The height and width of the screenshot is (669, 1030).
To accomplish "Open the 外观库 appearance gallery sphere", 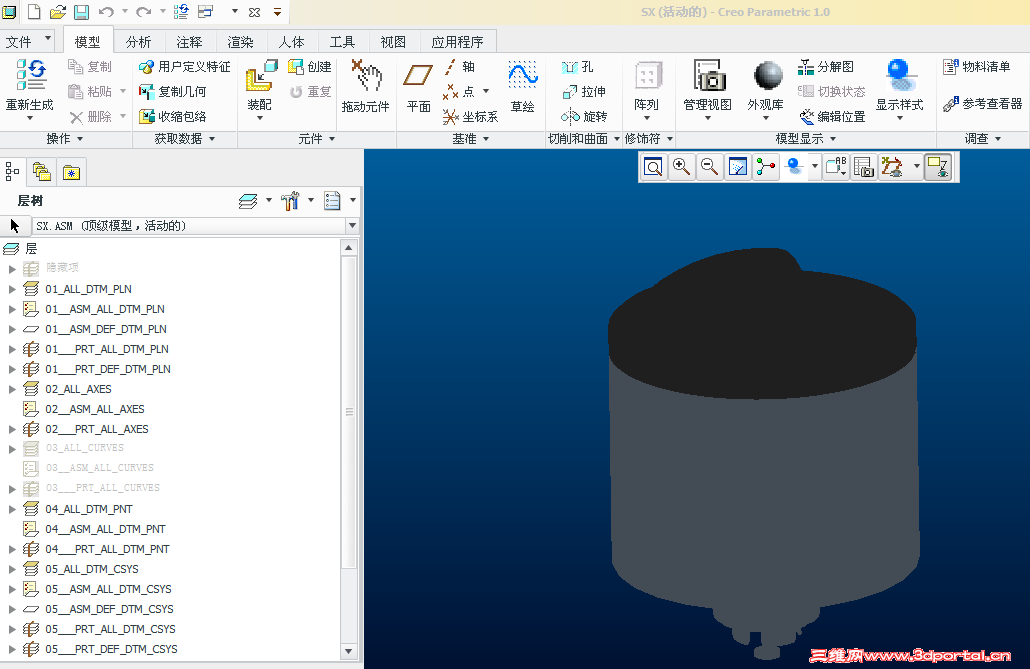I will (767, 77).
